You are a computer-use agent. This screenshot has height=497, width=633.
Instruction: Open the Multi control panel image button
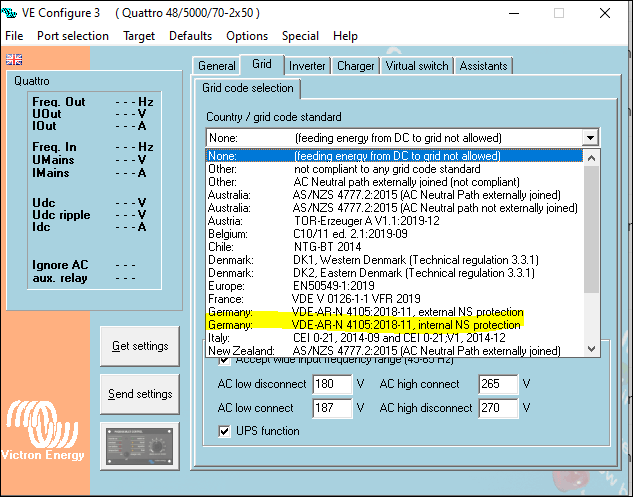coord(140,446)
